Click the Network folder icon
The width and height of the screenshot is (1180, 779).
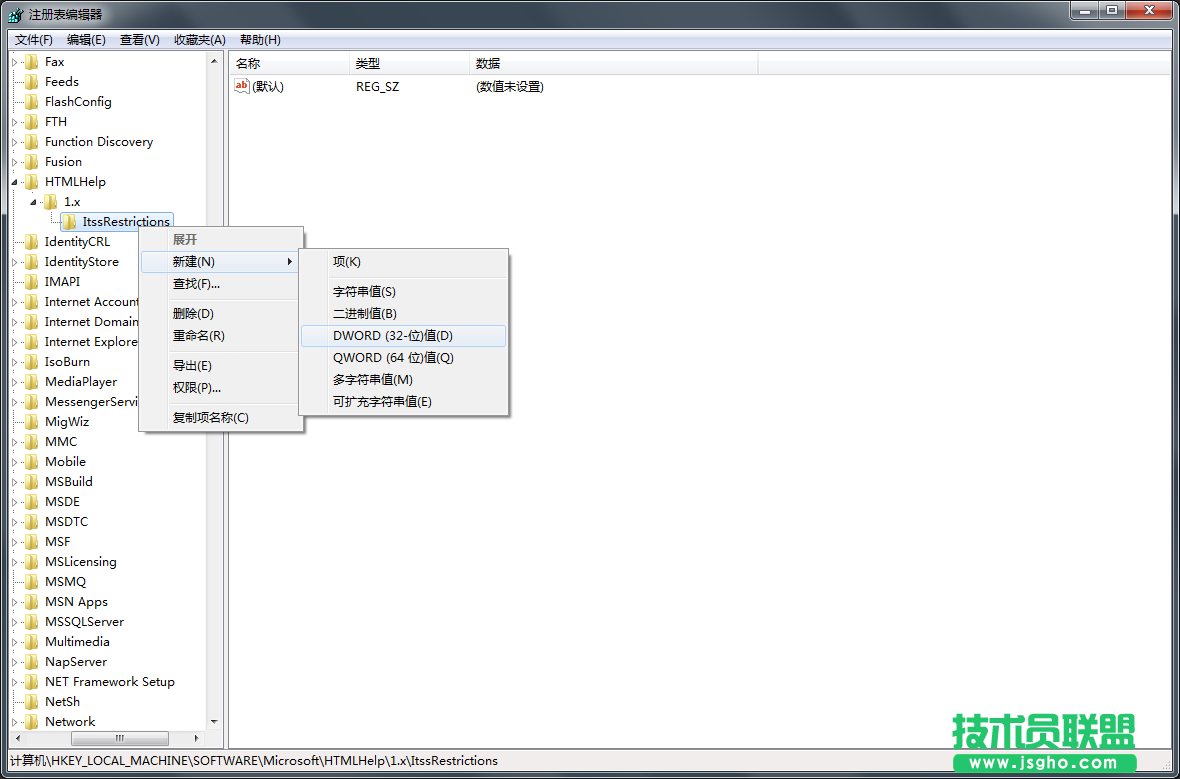pyautogui.click(x=33, y=721)
